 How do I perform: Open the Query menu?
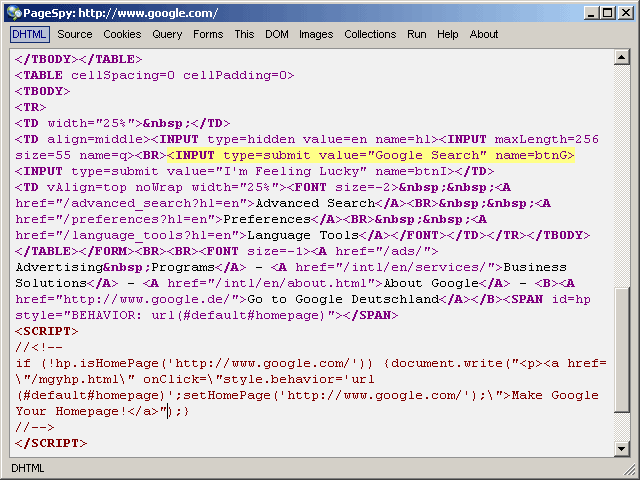[x=167, y=34]
